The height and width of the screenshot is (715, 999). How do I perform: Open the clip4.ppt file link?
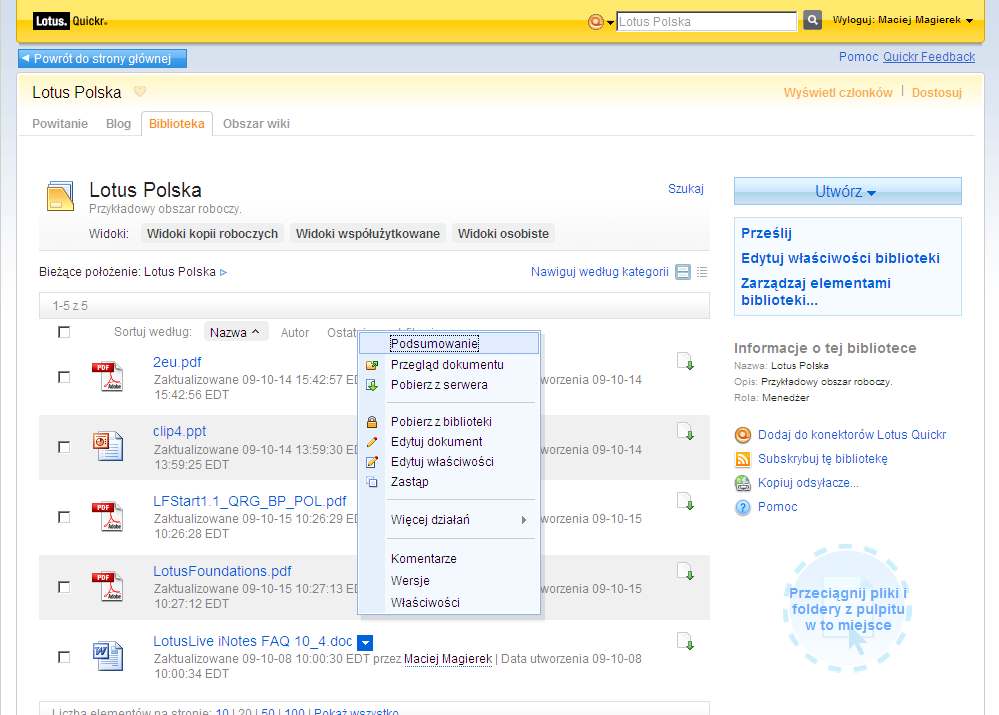point(180,431)
